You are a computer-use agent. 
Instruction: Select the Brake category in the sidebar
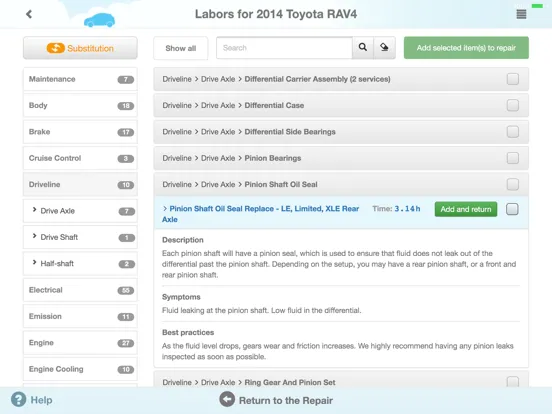(x=80, y=132)
